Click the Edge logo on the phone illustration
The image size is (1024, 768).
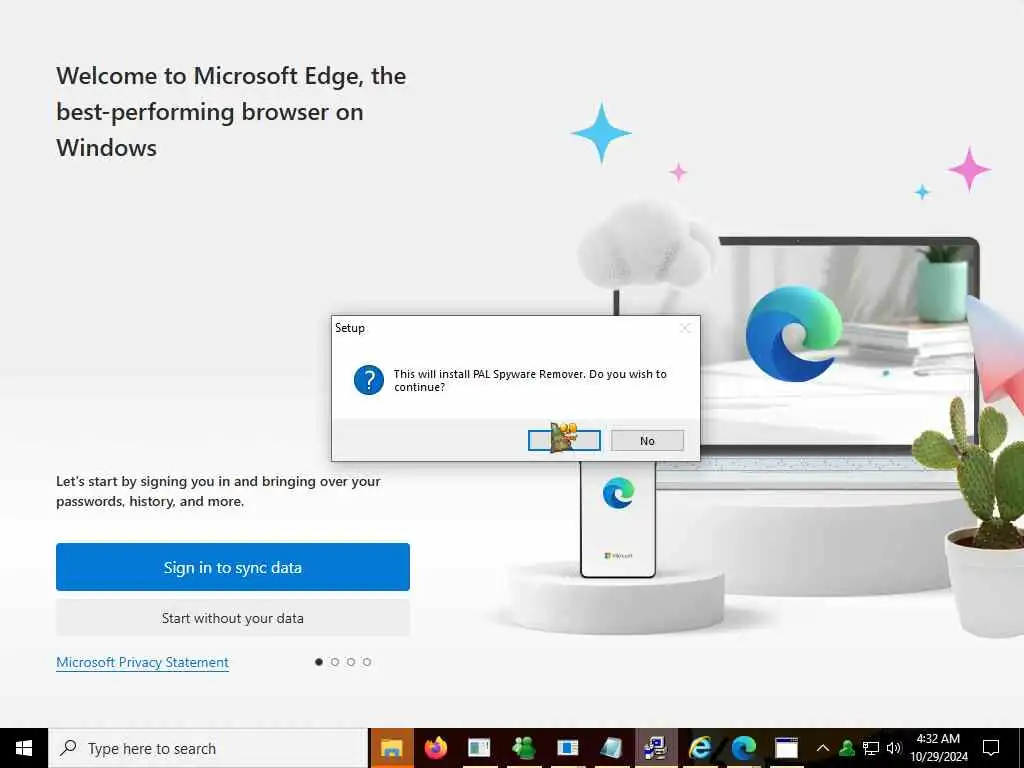click(x=618, y=493)
